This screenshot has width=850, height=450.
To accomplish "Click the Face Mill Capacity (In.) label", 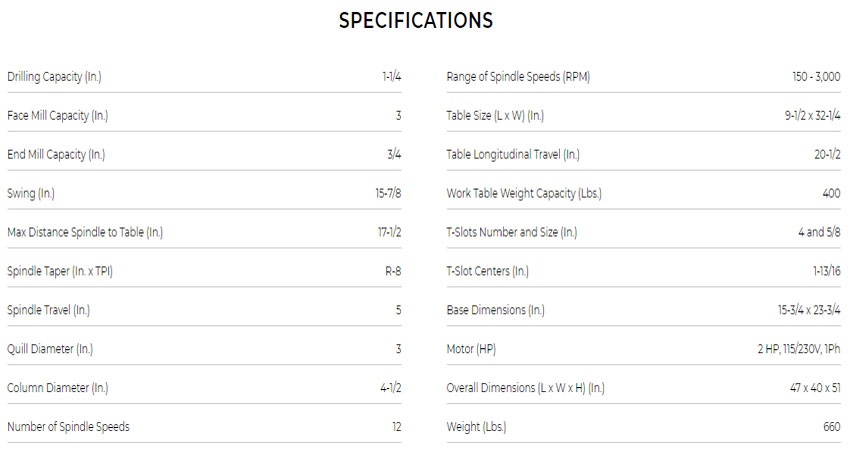I will pos(57,116).
